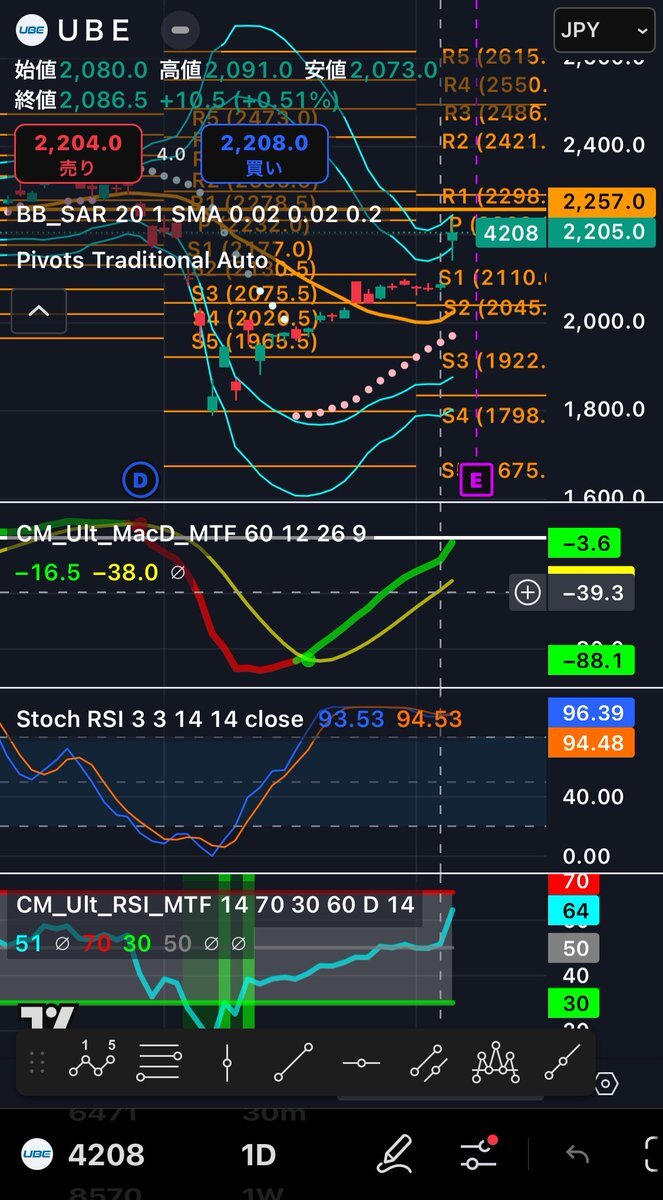The width and height of the screenshot is (663, 1200).
Task: Select the Elliott wave 1-5 pattern tool
Action: (92, 1062)
